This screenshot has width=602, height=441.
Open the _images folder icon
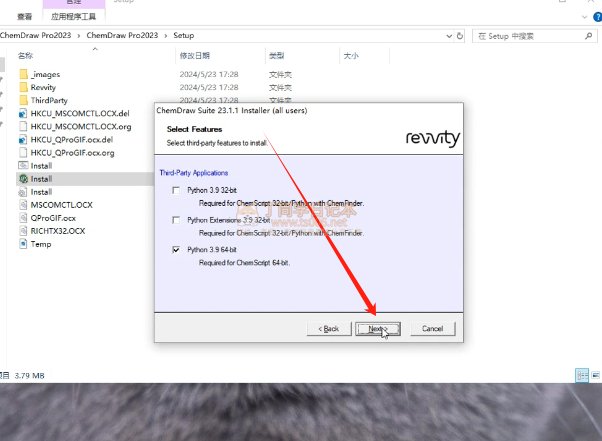(x=23, y=74)
